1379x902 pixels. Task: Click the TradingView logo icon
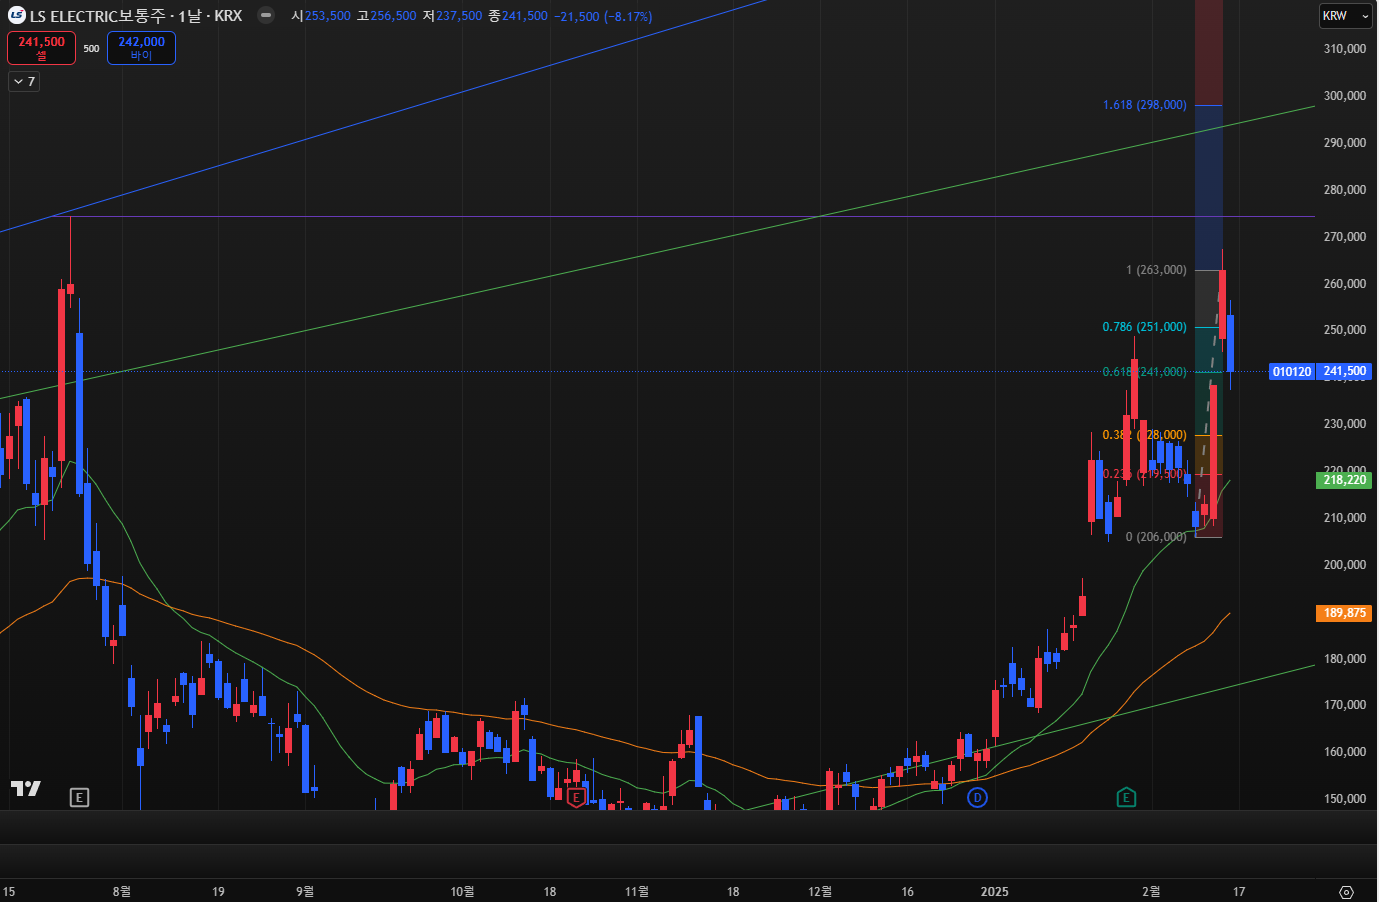26,788
